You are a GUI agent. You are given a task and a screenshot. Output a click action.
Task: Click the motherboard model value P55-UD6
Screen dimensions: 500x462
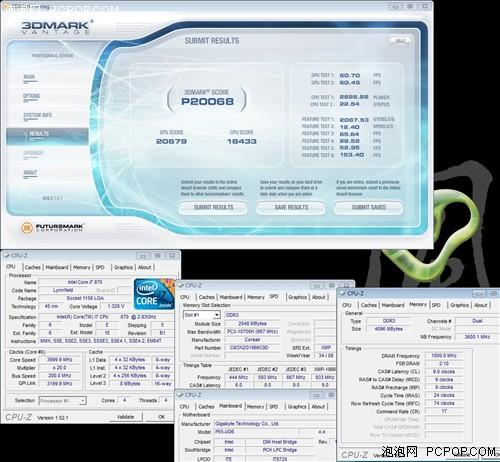point(255,432)
